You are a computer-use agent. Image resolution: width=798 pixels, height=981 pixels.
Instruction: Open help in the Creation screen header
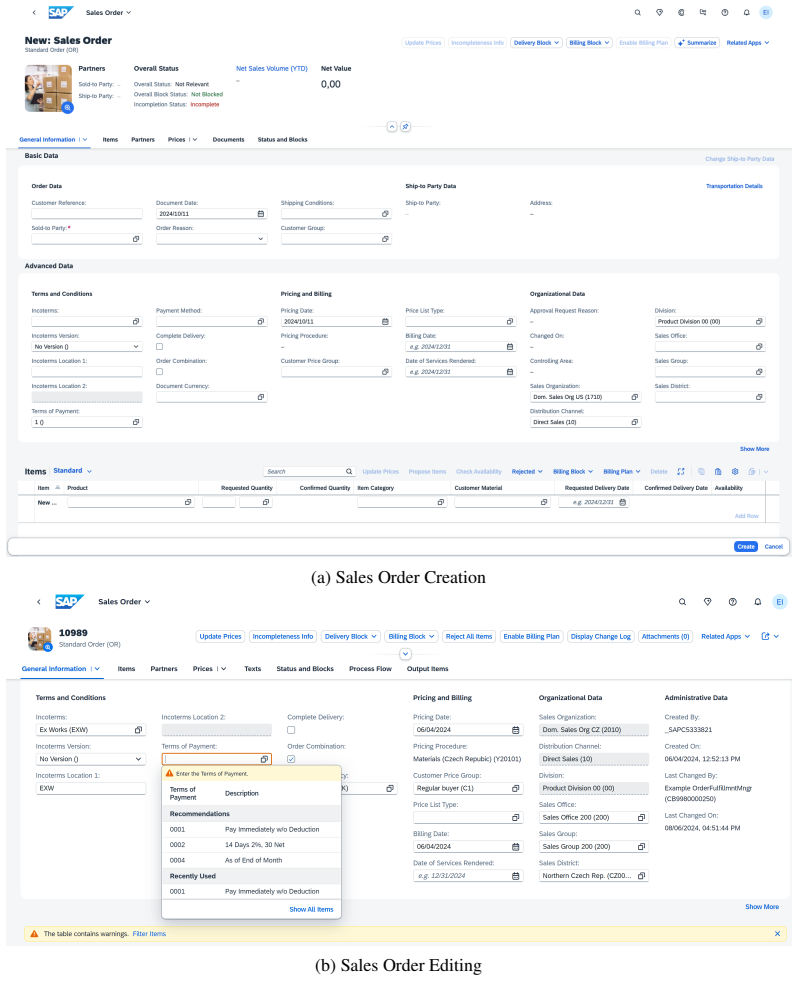tap(724, 13)
